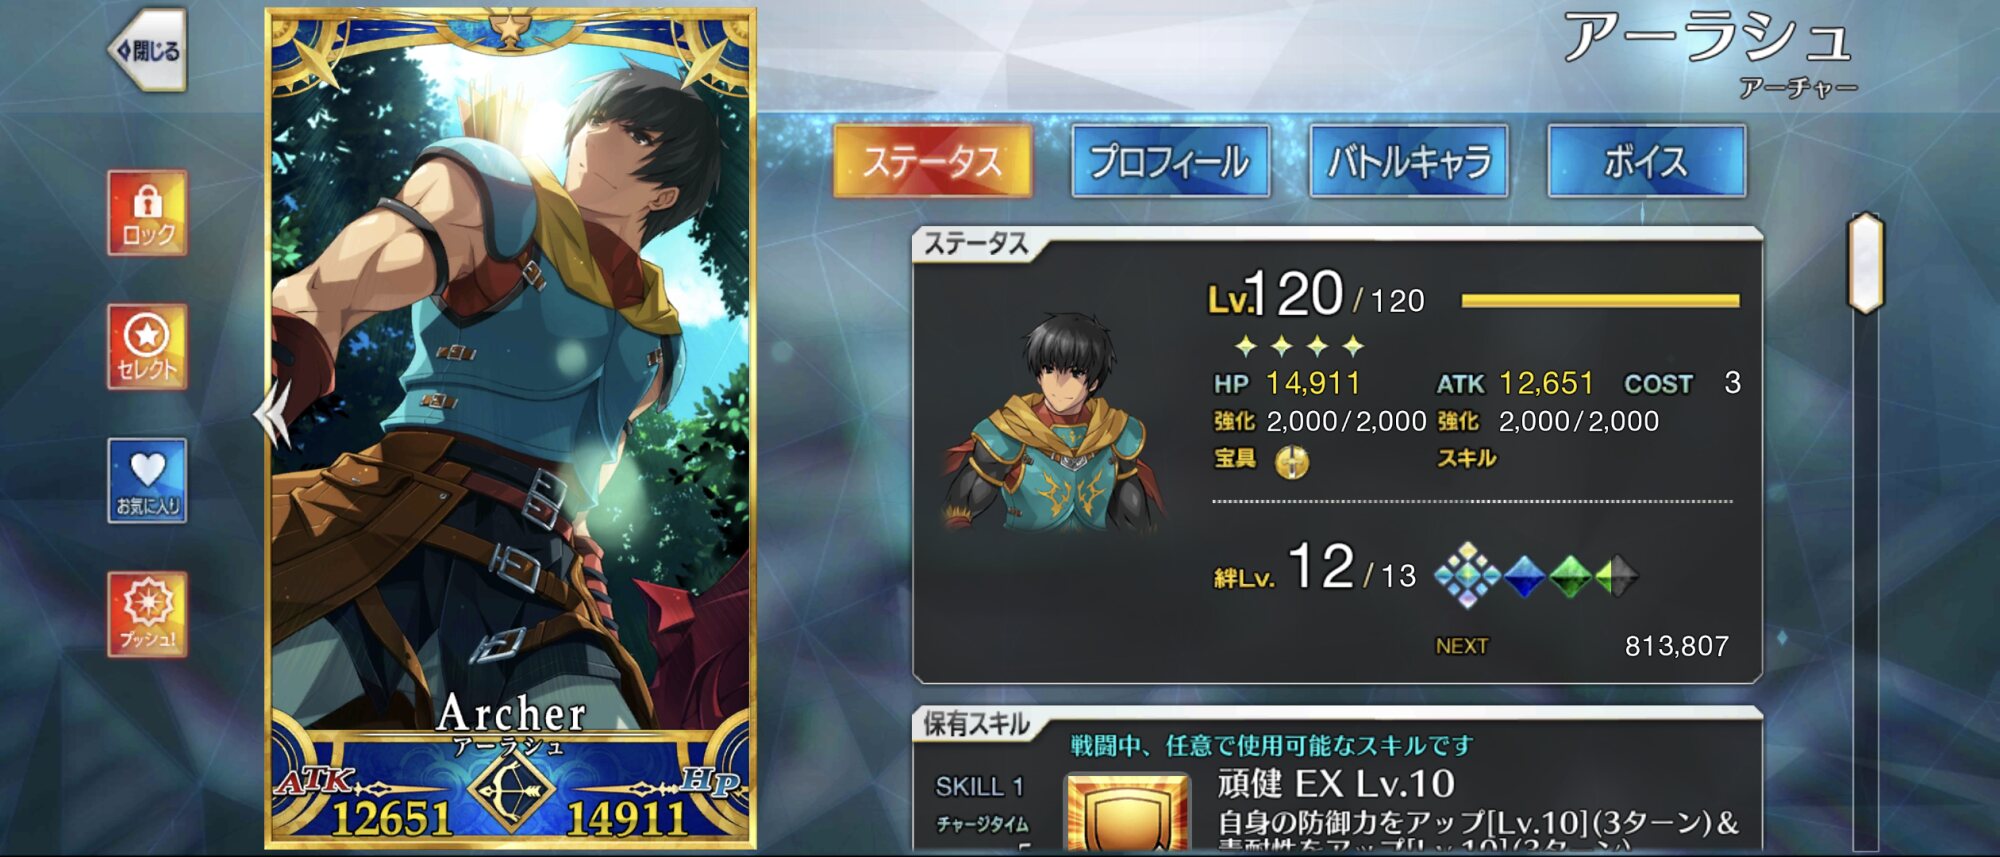Tap the left arrow on card art
Screen dimensions: 2000x857
(x=272, y=413)
